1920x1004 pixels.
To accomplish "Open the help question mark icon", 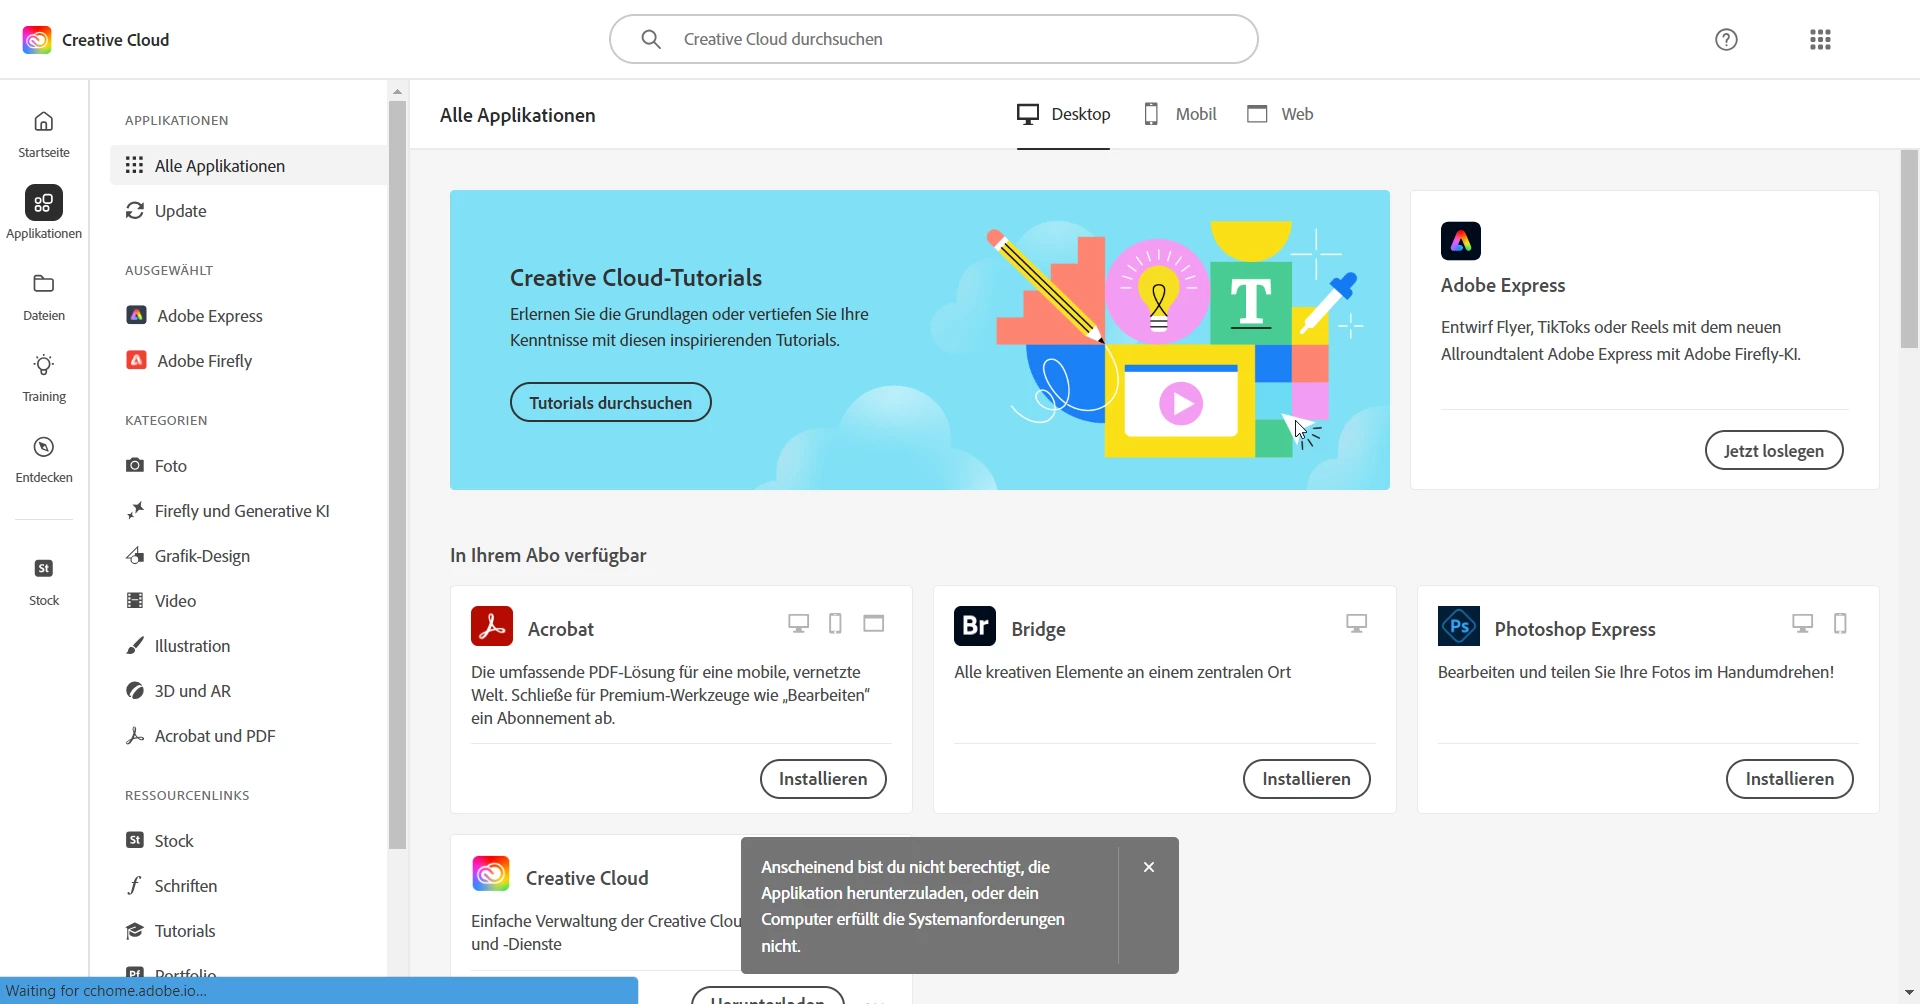I will (1727, 40).
